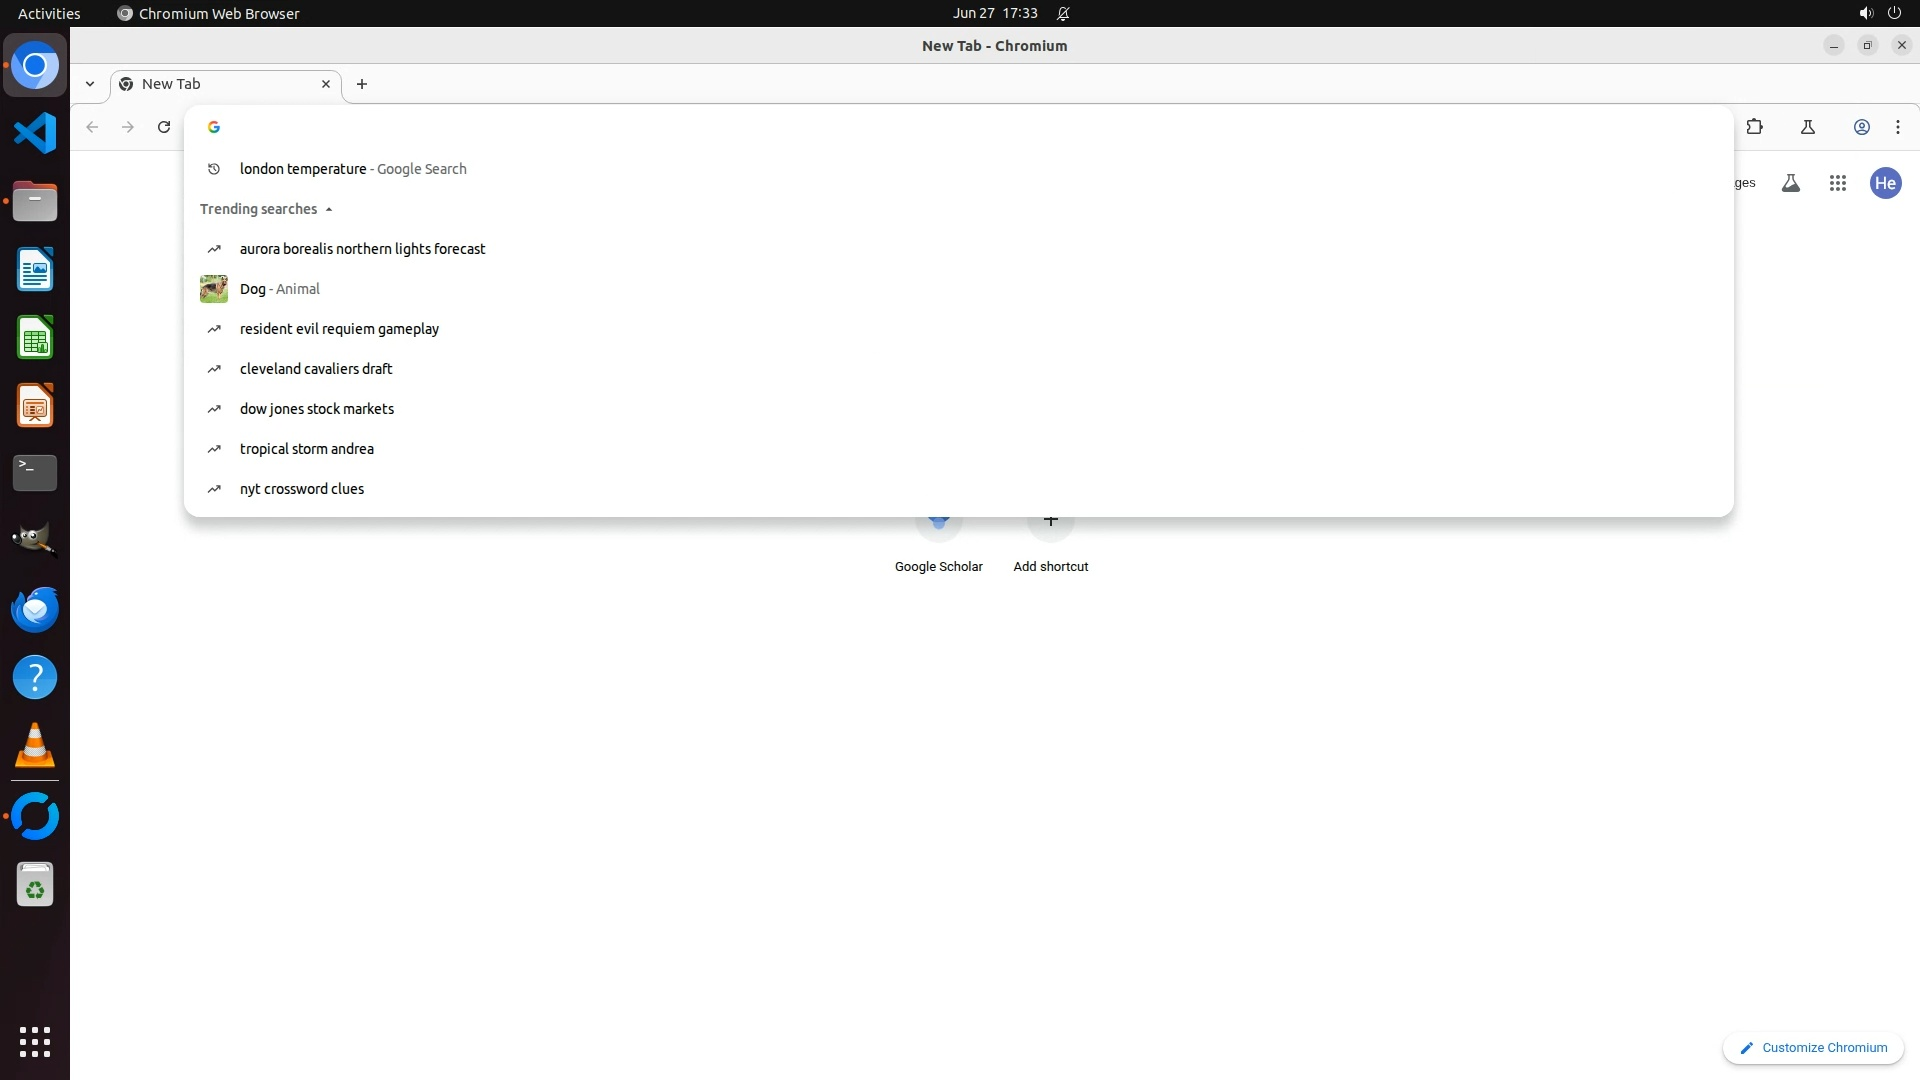The image size is (1920, 1080).
Task: Click the Customize Chromium button
Action: click(1812, 1047)
